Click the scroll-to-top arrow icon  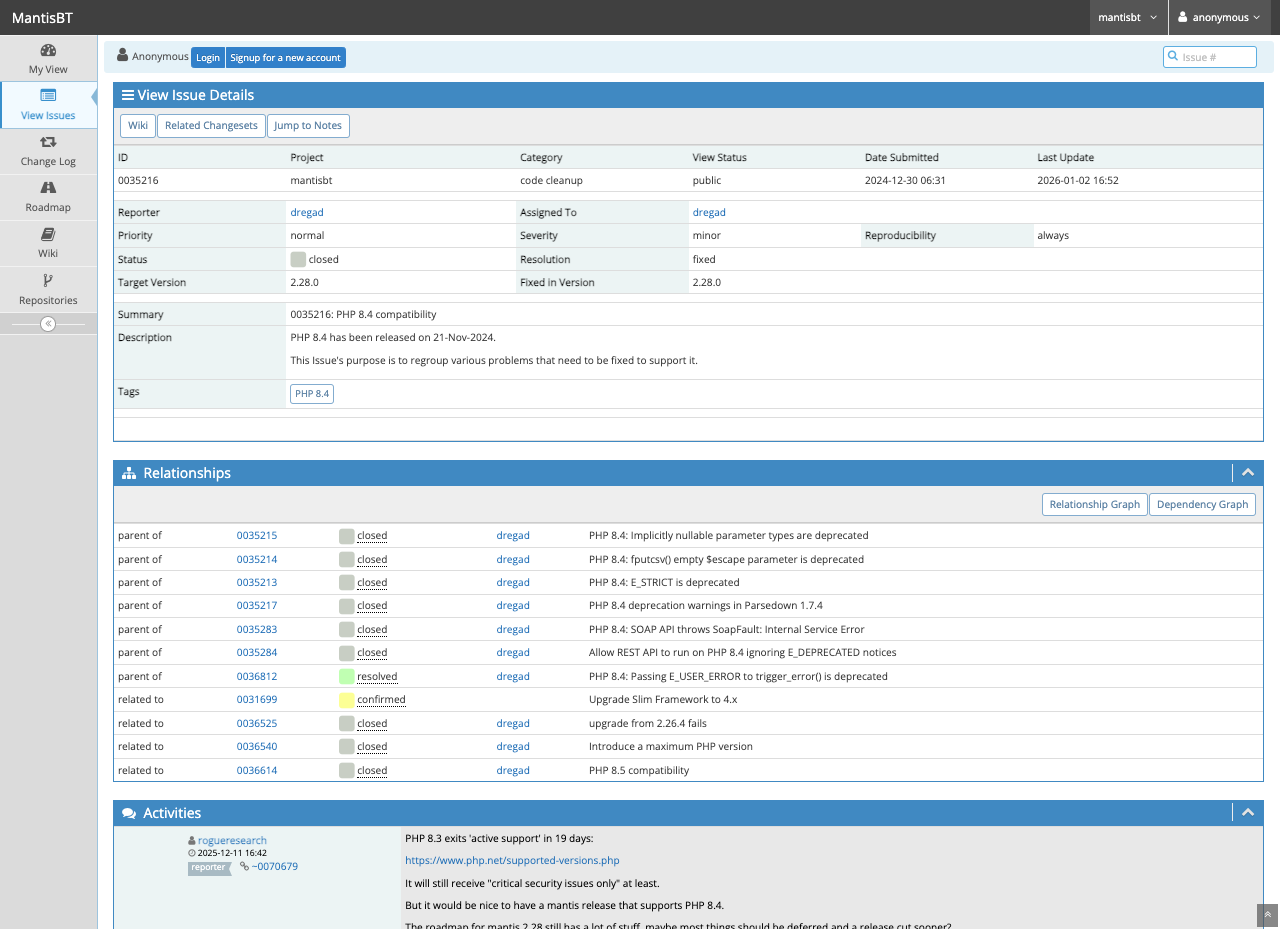(x=1268, y=915)
